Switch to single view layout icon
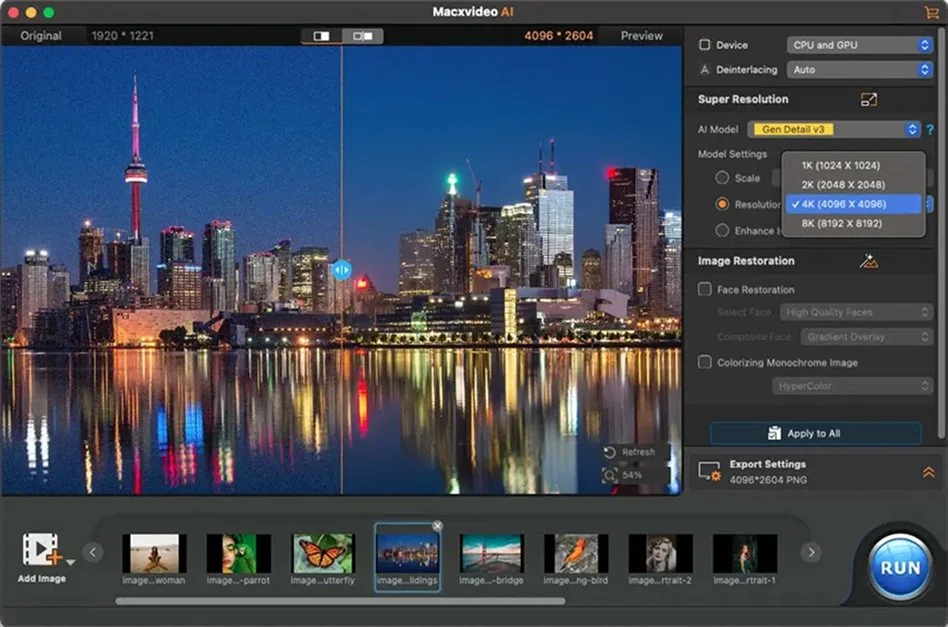Screen dimensions: 948x627 tap(322, 36)
